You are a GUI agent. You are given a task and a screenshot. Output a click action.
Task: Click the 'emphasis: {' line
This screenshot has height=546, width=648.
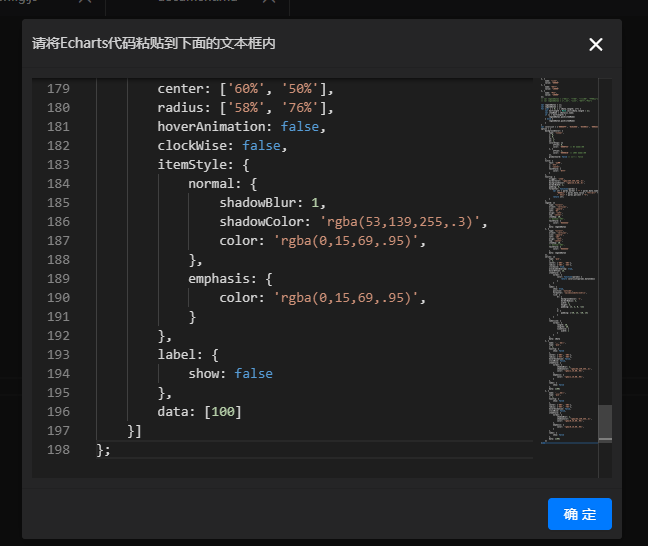click(x=230, y=279)
